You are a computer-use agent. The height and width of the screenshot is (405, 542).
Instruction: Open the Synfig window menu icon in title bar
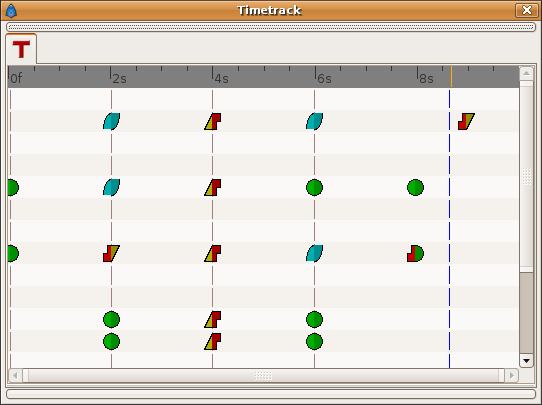point(11,10)
